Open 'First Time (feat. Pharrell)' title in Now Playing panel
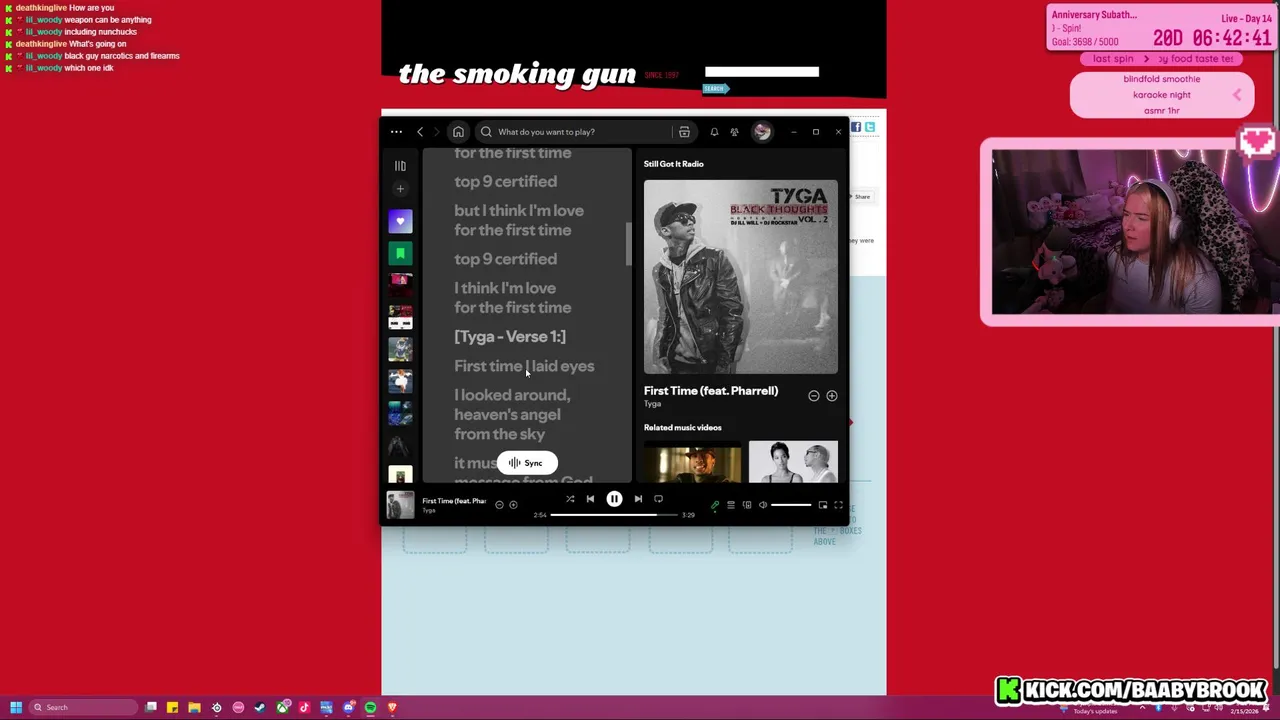This screenshot has width=1280, height=720. (x=711, y=391)
